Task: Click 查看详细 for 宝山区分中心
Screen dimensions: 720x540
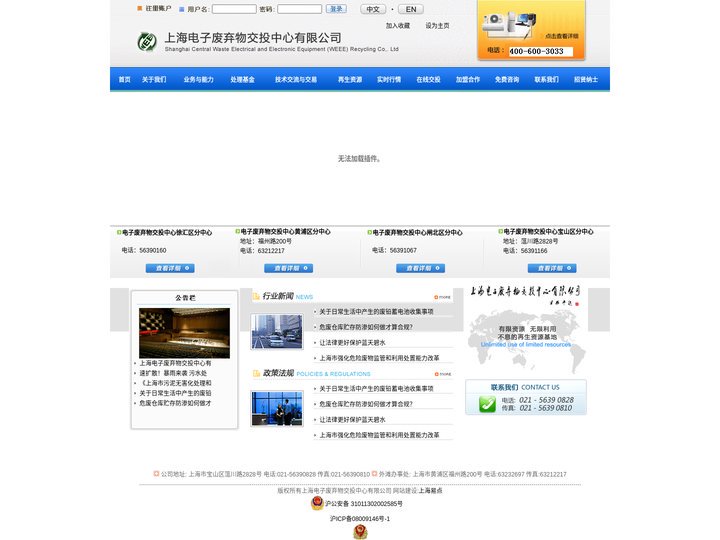Action: pos(552,268)
